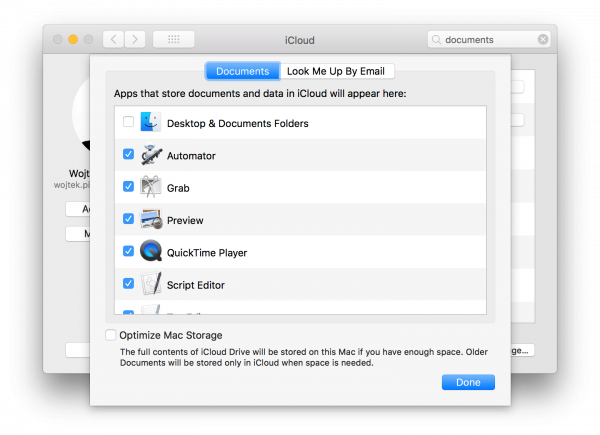Viewport: 600px width, 435px height.
Task: Click the Grab app icon
Action: click(x=150, y=187)
